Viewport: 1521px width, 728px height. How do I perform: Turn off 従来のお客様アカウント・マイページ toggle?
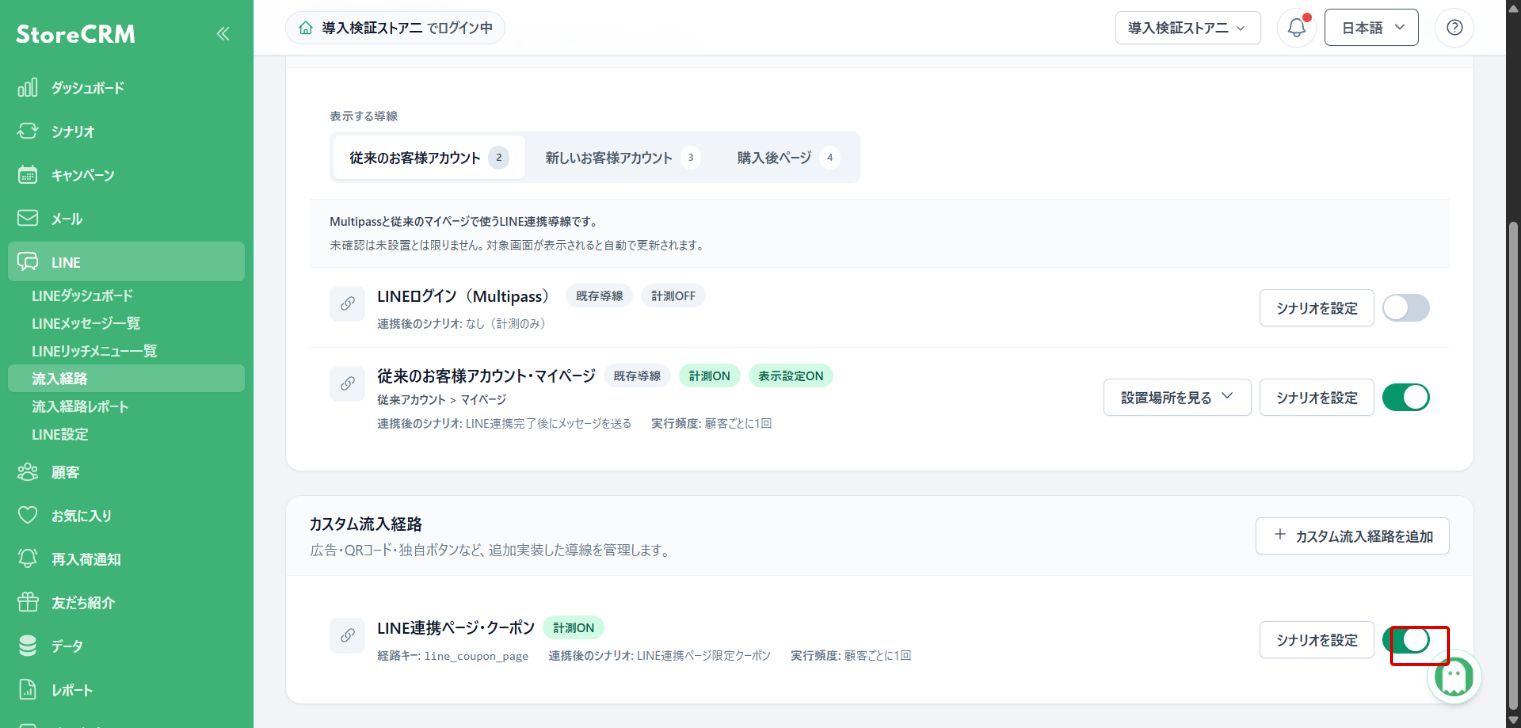coord(1406,397)
